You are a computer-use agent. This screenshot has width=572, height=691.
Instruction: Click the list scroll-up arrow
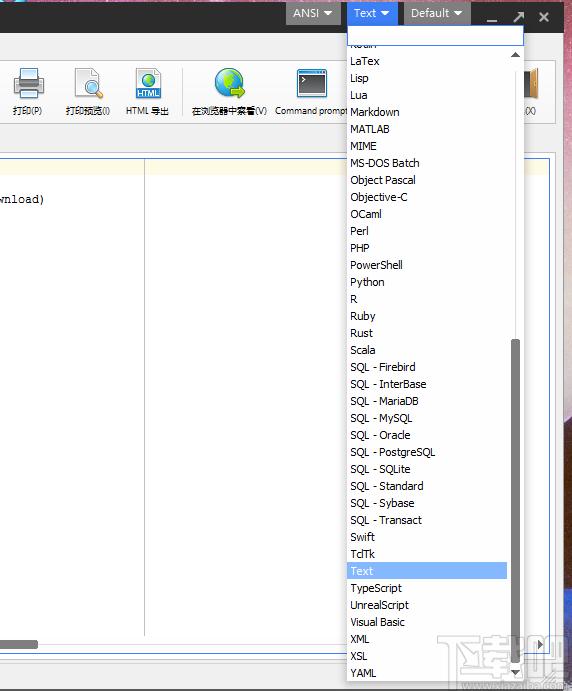pos(515,55)
